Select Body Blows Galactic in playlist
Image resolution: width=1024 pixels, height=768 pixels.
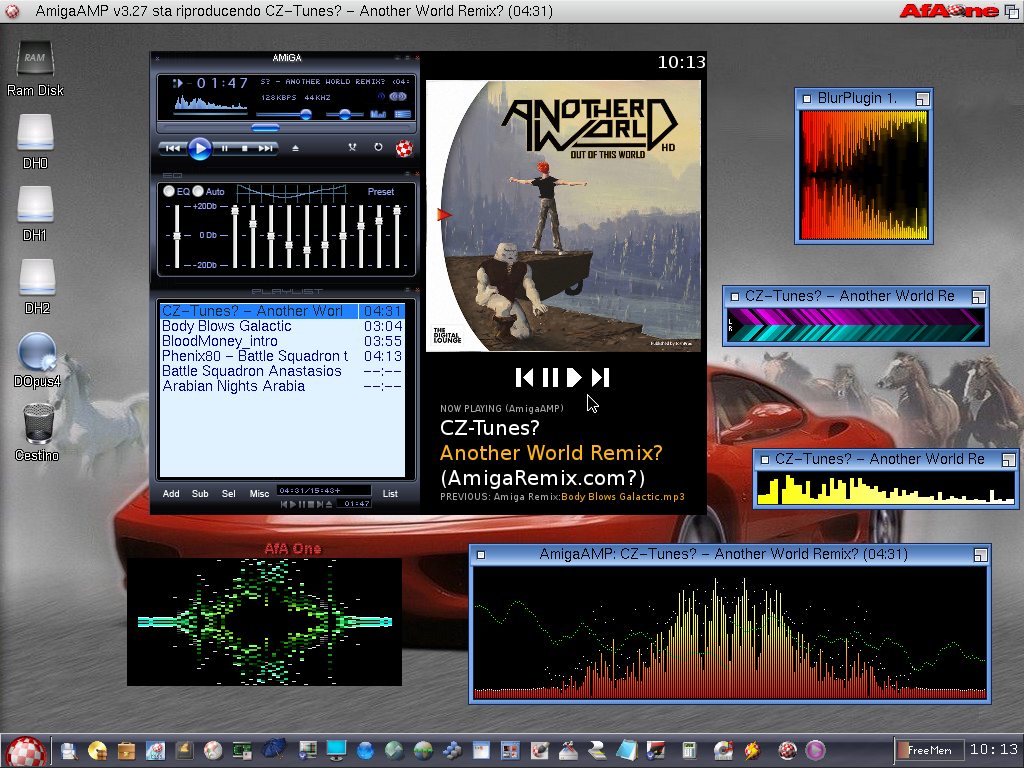click(x=227, y=326)
